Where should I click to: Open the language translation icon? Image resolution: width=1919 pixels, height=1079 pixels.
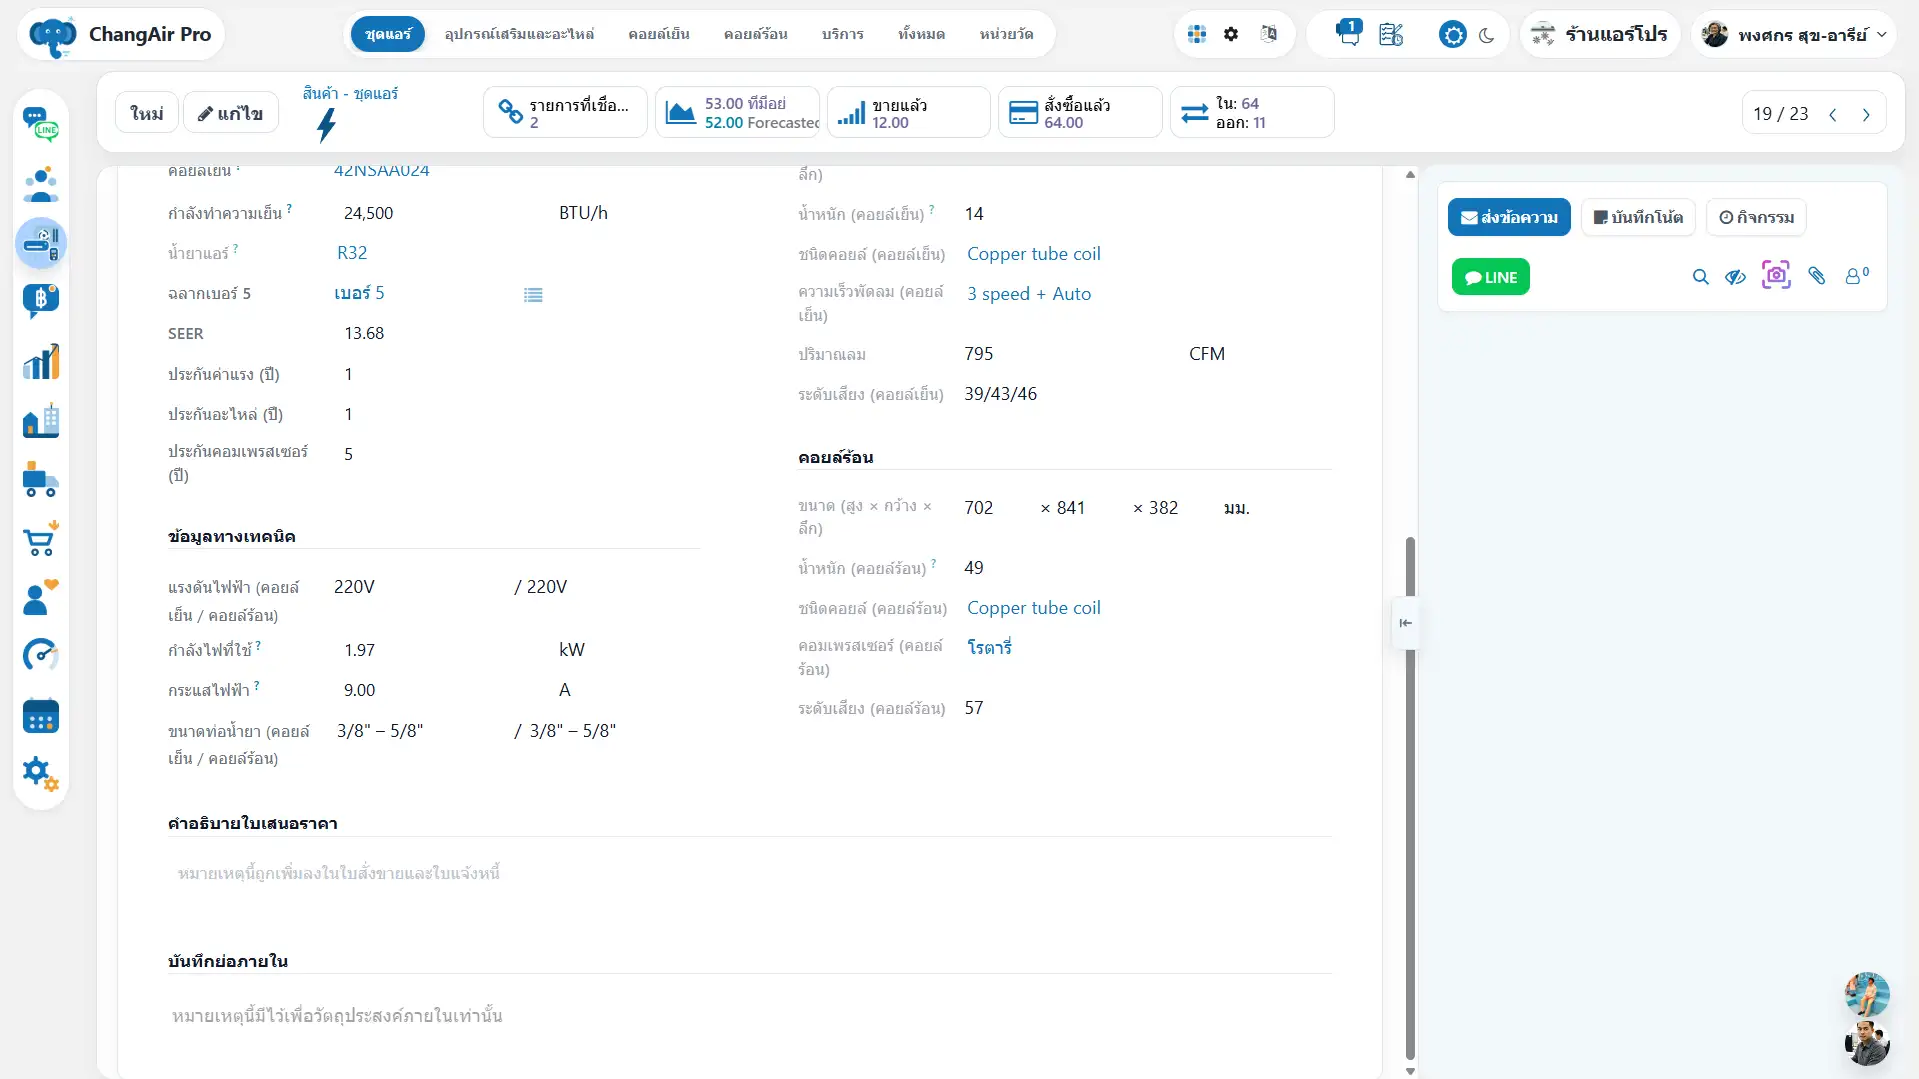coord(1268,34)
